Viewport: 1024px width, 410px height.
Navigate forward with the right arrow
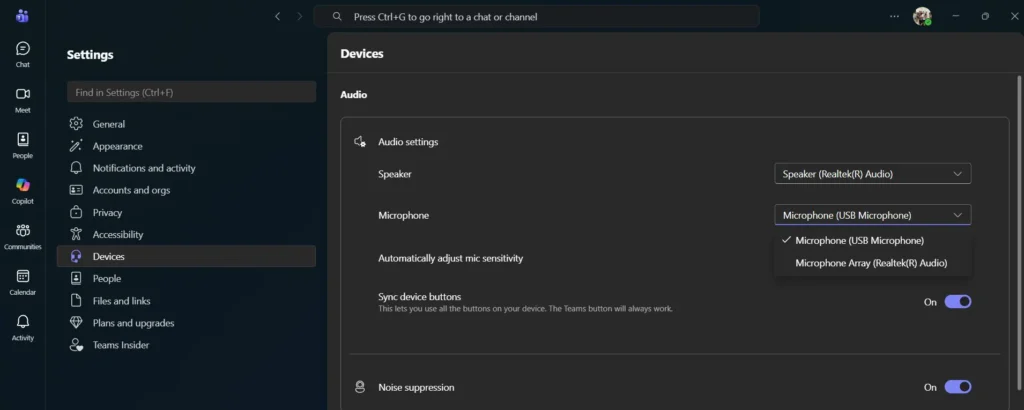pos(300,16)
